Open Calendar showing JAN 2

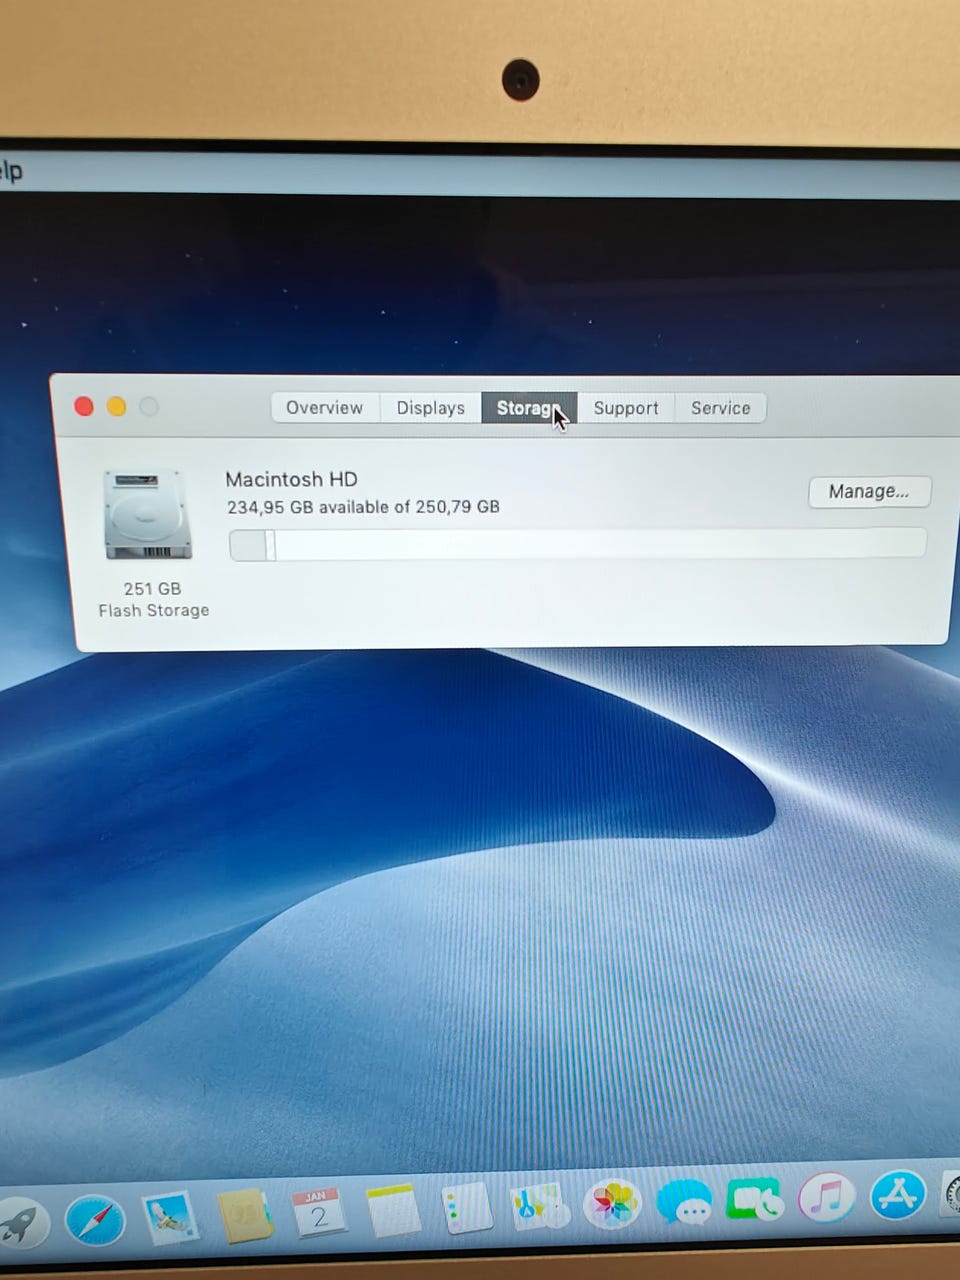(x=319, y=1213)
